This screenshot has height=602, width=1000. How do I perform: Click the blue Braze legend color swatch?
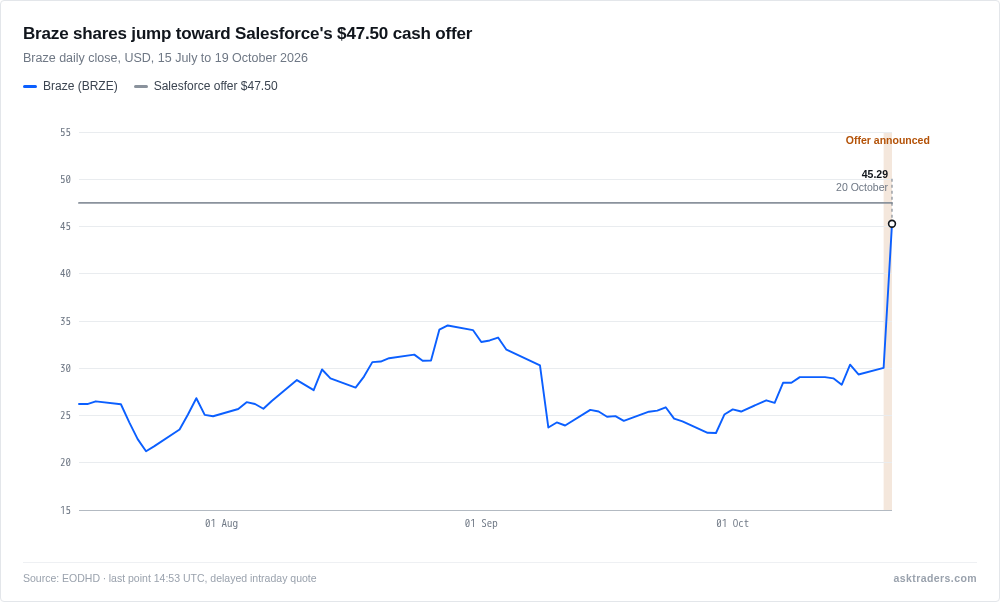pos(30,86)
